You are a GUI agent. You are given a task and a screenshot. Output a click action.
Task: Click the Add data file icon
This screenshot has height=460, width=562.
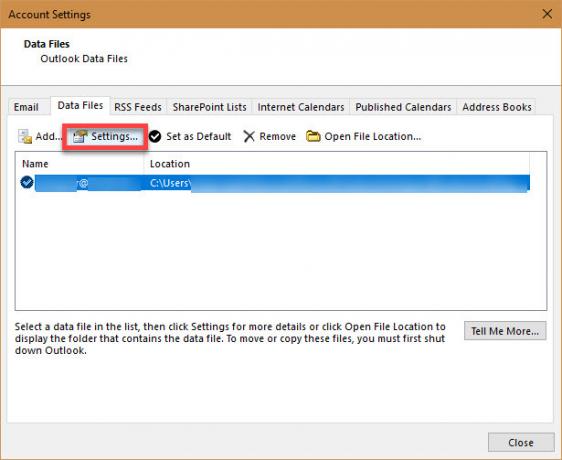[x=25, y=137]
